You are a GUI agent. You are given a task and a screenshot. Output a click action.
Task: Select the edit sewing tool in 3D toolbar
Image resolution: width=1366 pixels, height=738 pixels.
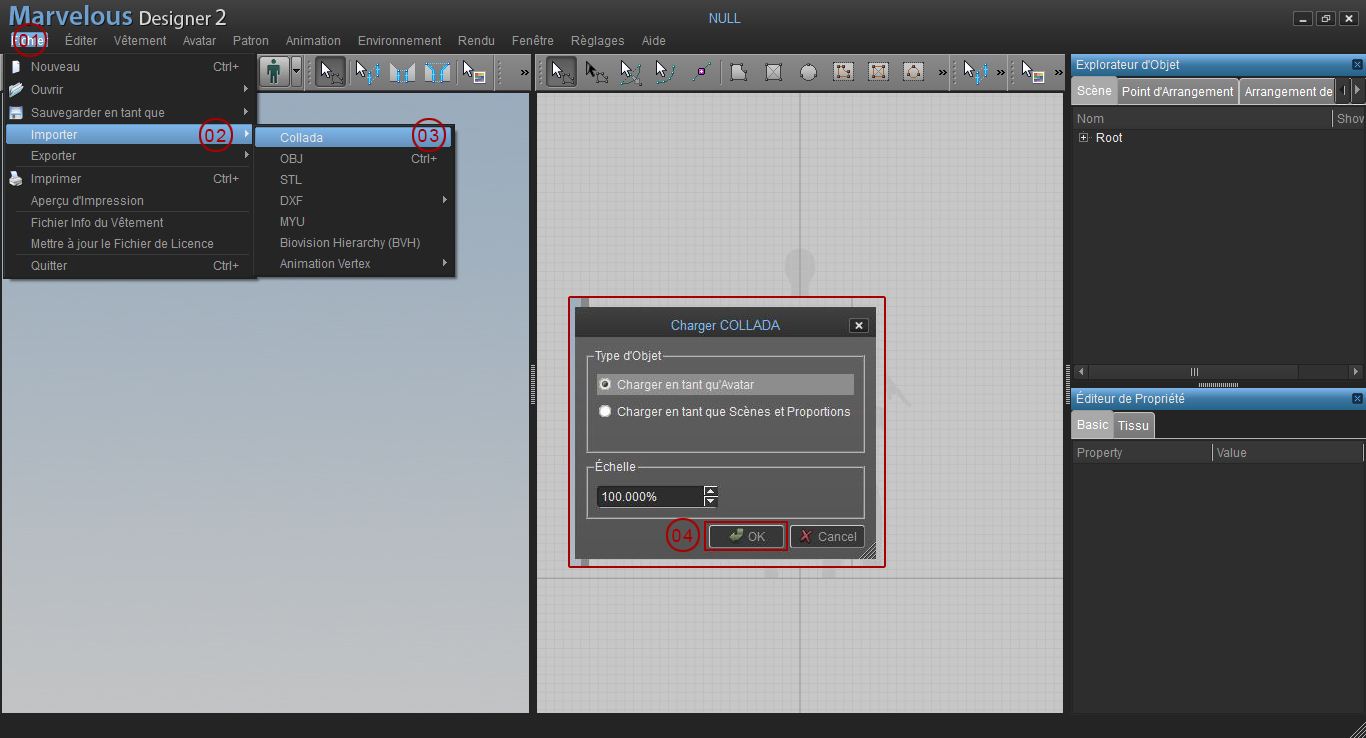[x=367, y=72]
